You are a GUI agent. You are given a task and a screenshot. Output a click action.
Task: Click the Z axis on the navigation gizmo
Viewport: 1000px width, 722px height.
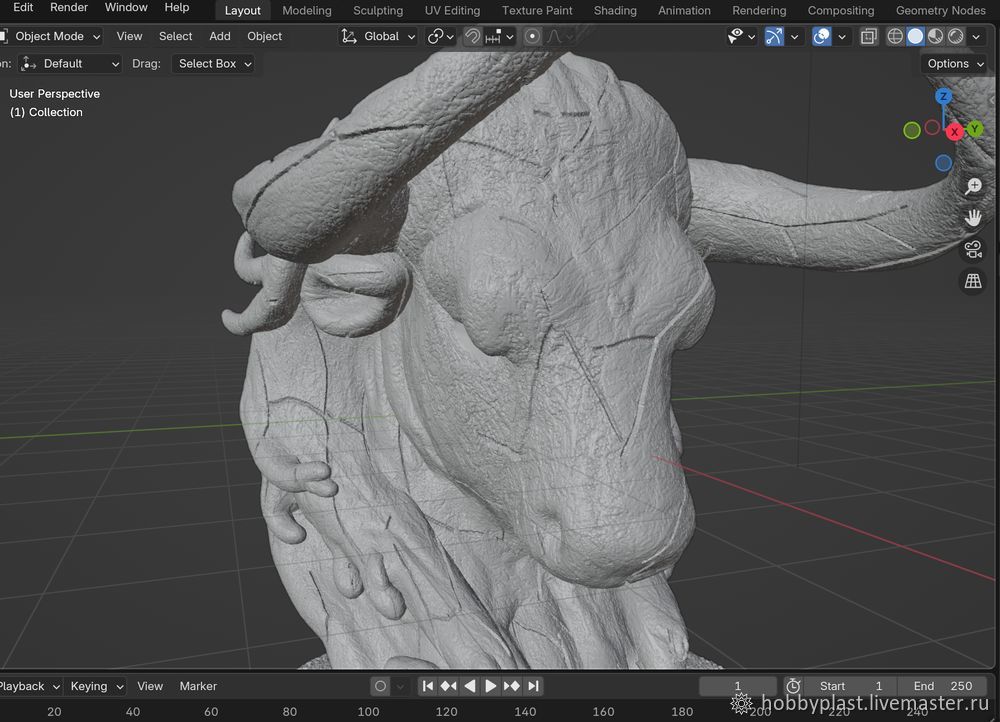click(x=943, y=97)
